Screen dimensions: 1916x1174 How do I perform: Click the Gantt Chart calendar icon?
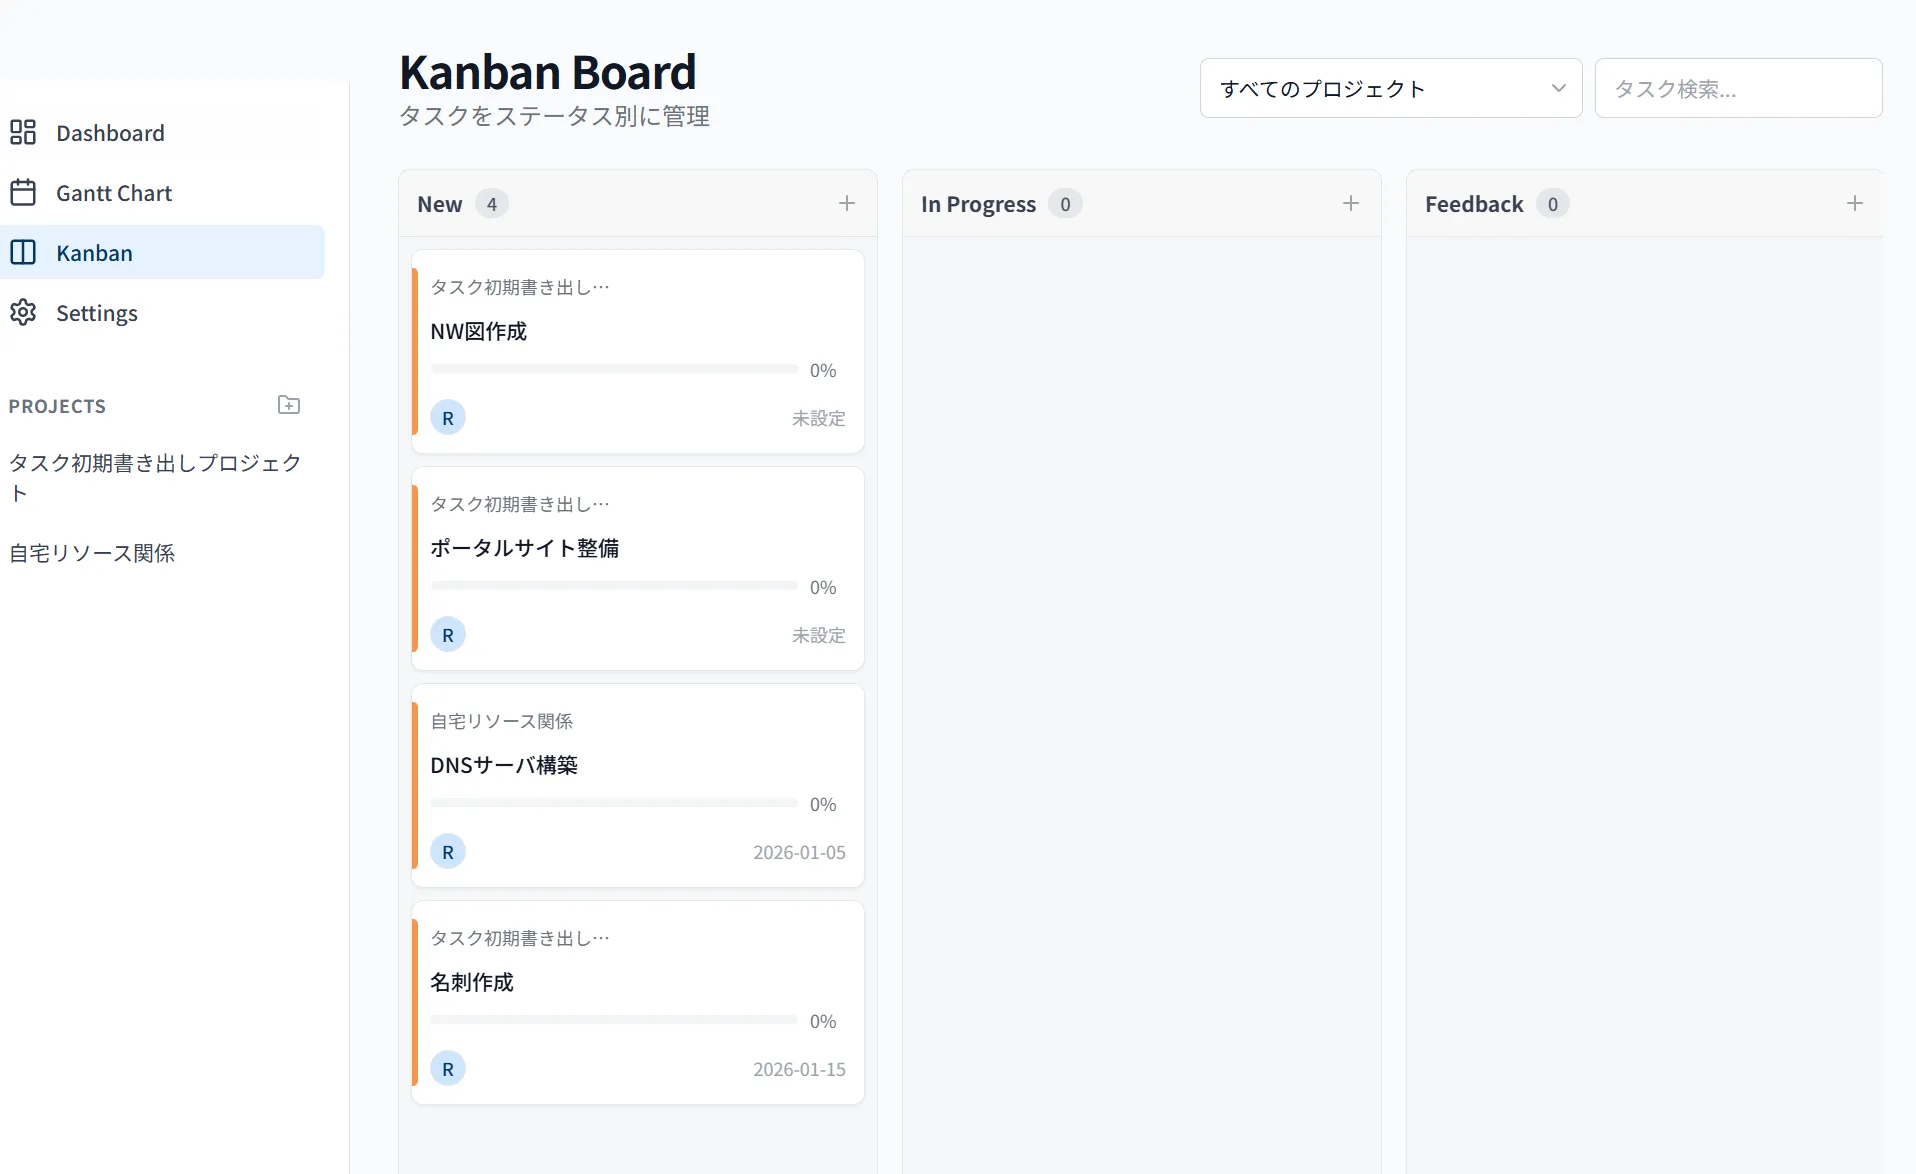click(23, 192)
